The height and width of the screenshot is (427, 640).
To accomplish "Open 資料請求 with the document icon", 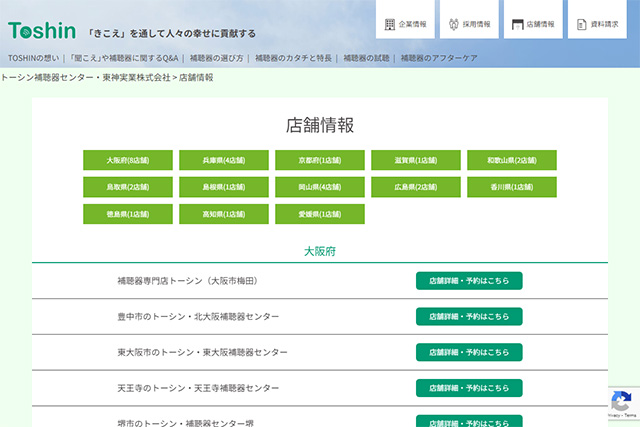I will [x=596, y=23].
